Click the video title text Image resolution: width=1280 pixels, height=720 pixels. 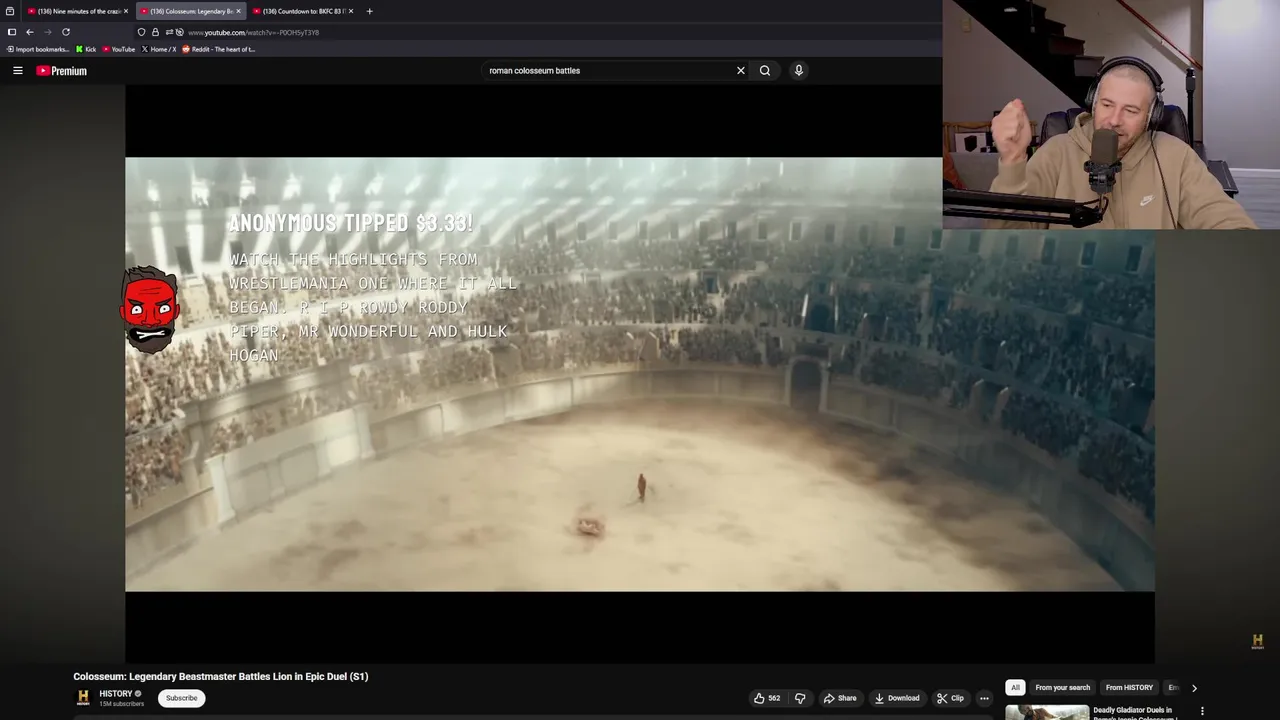click(221, 677)
